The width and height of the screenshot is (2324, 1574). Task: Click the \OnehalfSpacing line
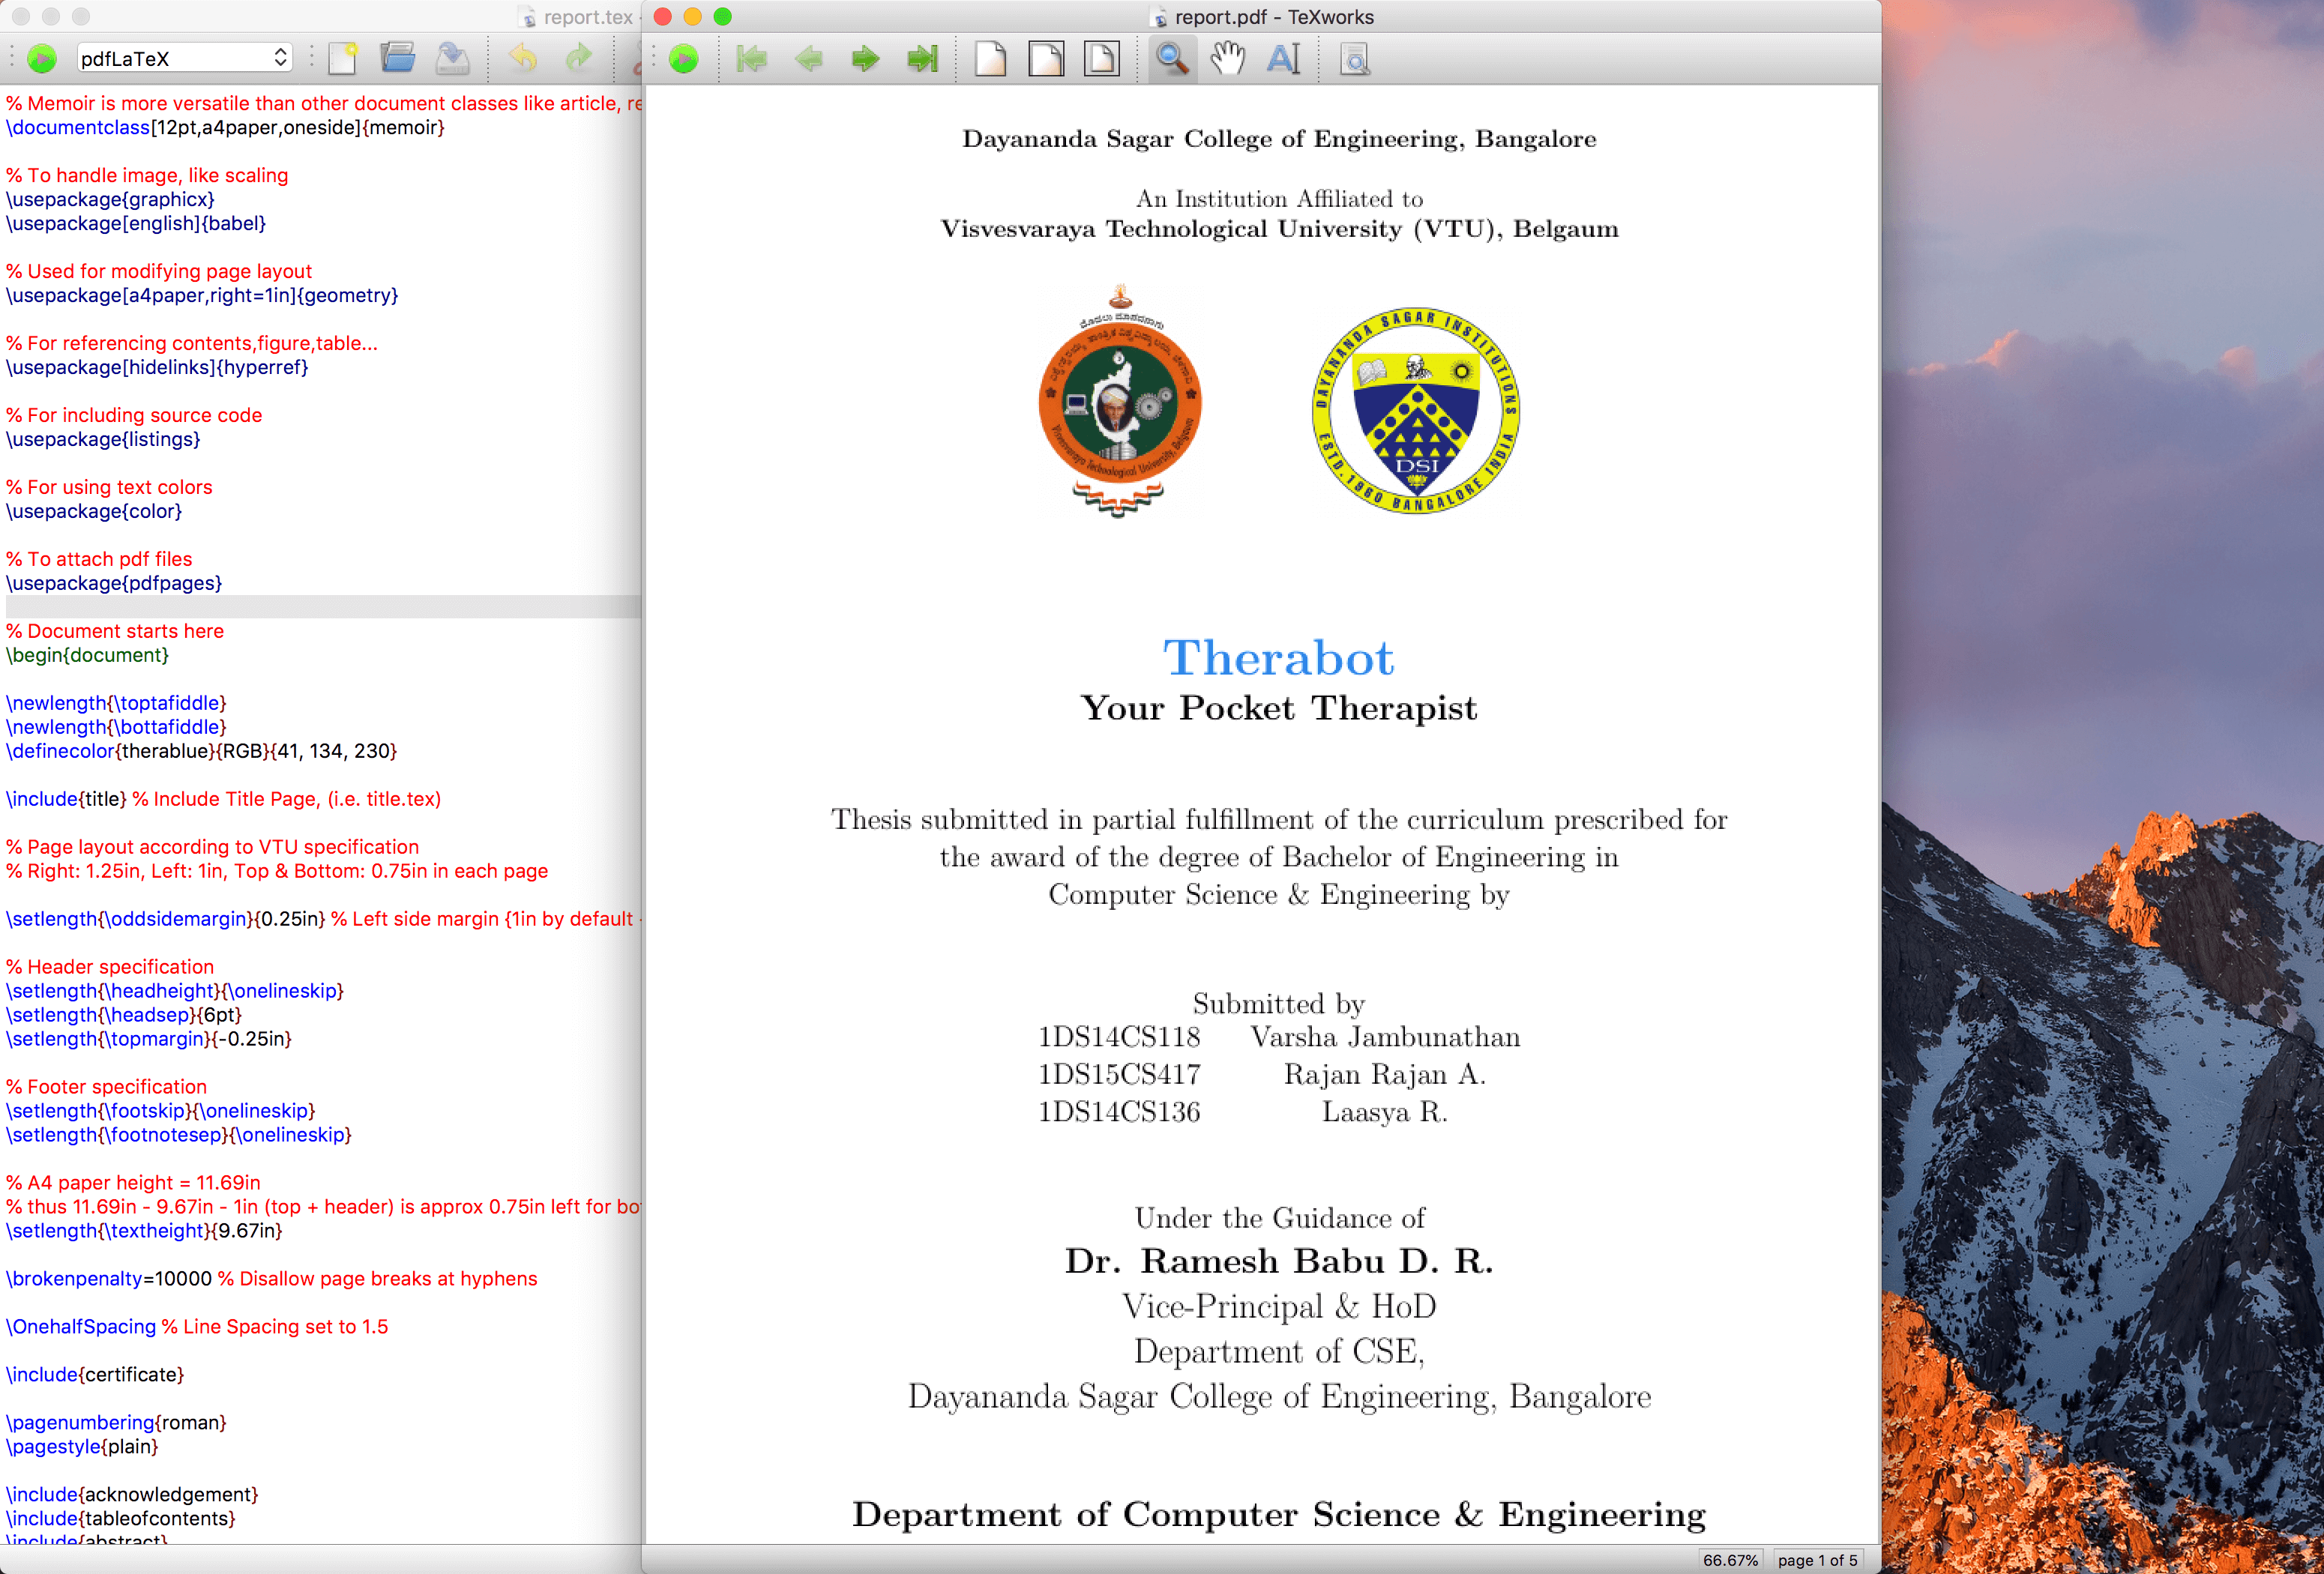(81, 1327)
